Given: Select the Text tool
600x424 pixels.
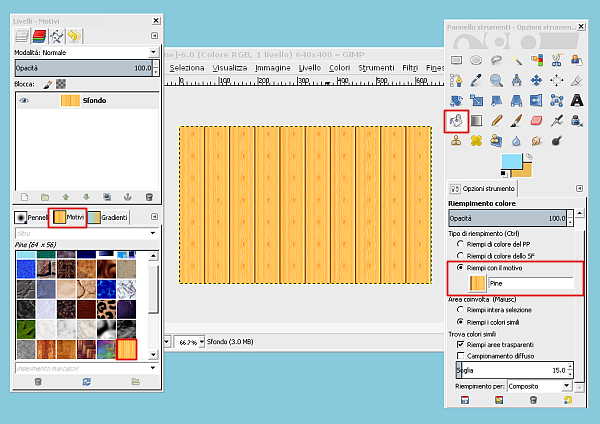Looking at the screenshot, I should pos(577,100).
